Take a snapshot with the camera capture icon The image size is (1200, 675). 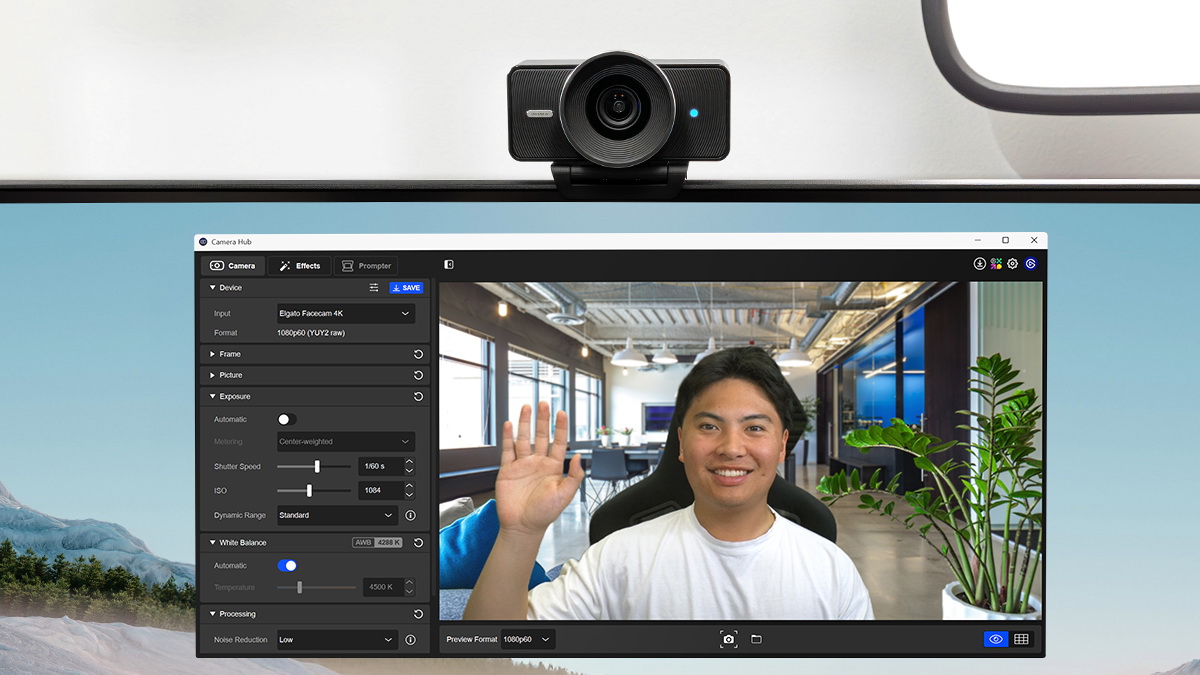pyautogui.click(x=729, y=639)
